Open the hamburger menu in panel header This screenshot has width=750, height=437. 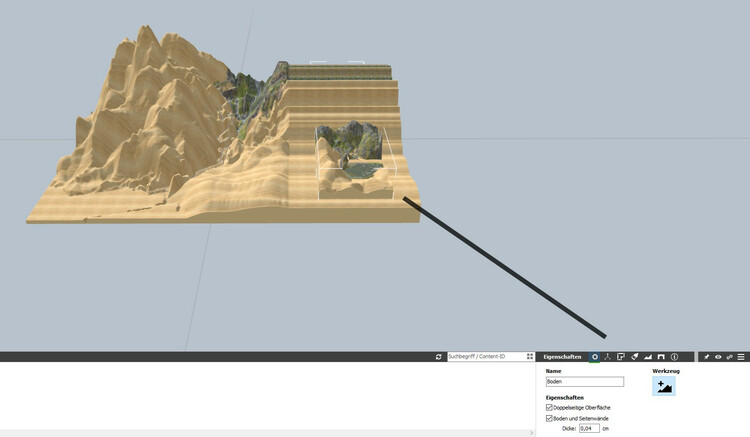742,357
